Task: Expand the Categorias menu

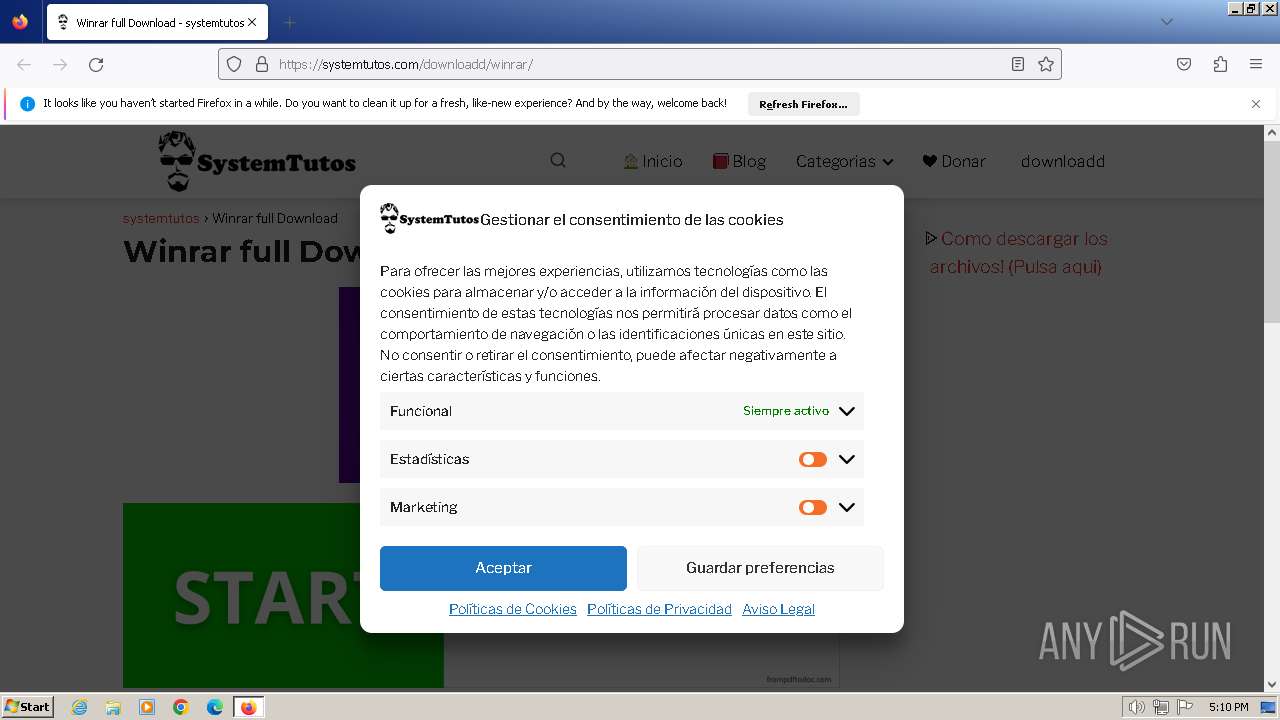Action: pos(844,161)
